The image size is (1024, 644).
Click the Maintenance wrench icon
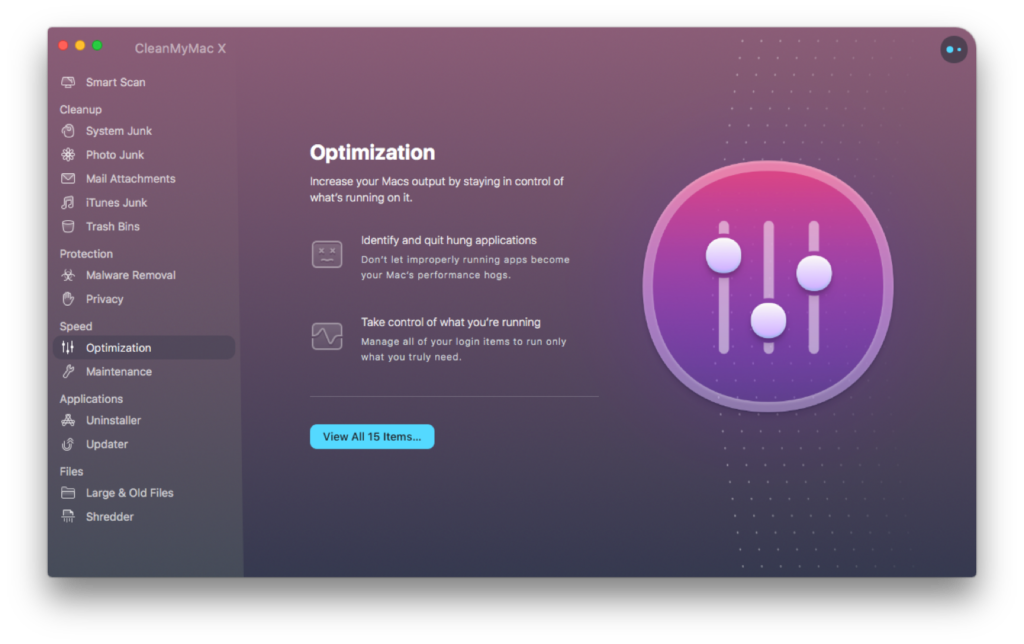tap(68, 372)
